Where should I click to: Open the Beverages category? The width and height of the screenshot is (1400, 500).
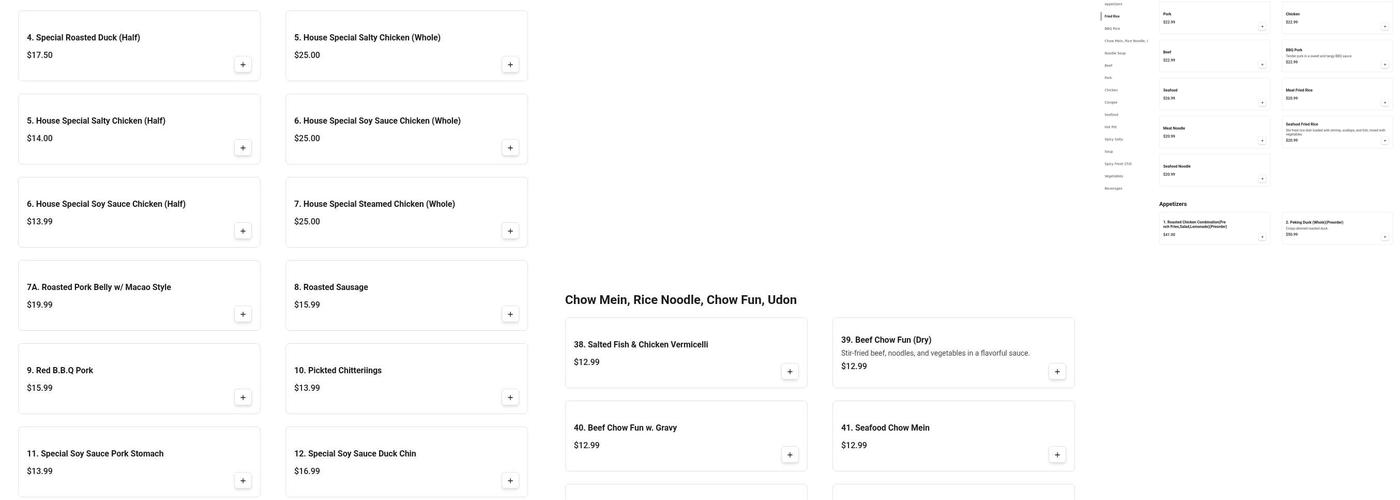[x=1113, y=188]
